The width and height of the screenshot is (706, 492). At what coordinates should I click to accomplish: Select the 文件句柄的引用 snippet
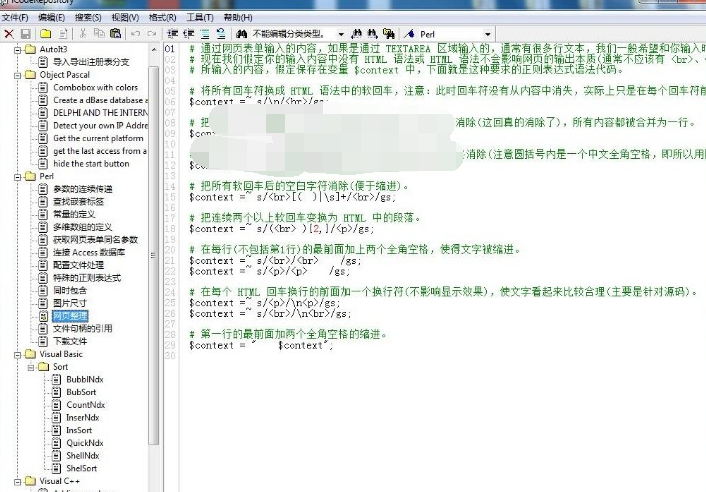click(x=82, y=329)
